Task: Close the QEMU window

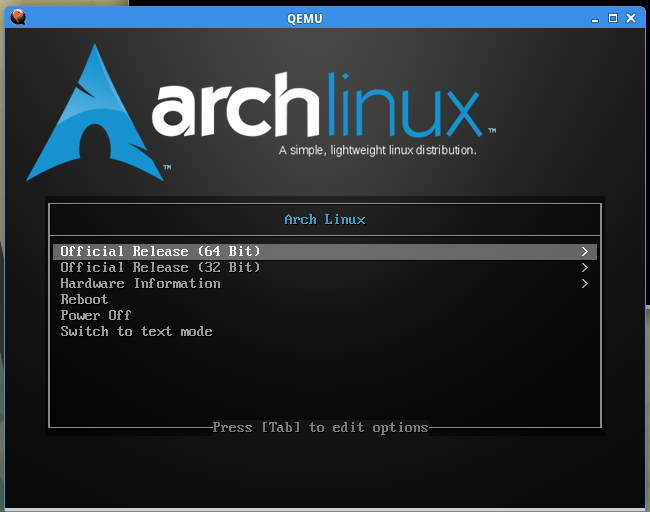Action: pyautogui.click(x=631, y=18)
